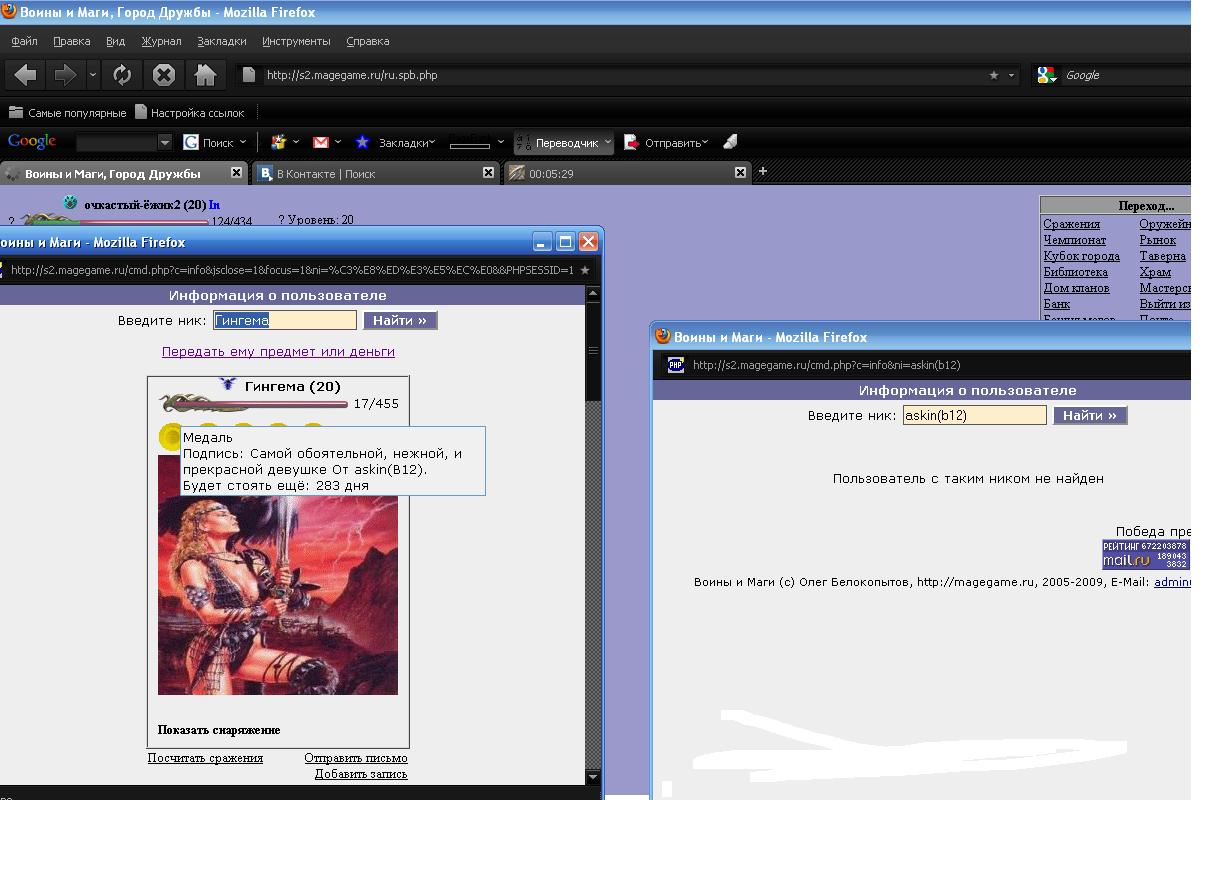1214x871 pixels.
Task: Open the Добавить запись link
Action: click(361, 774)
